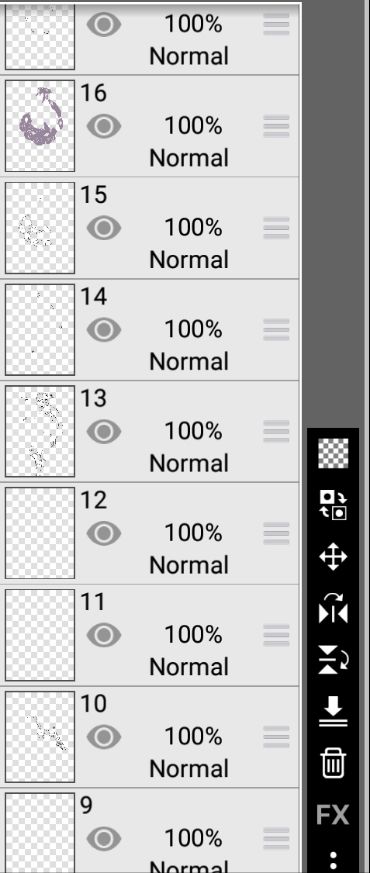Select the Move/transform arrows icon

333,557
